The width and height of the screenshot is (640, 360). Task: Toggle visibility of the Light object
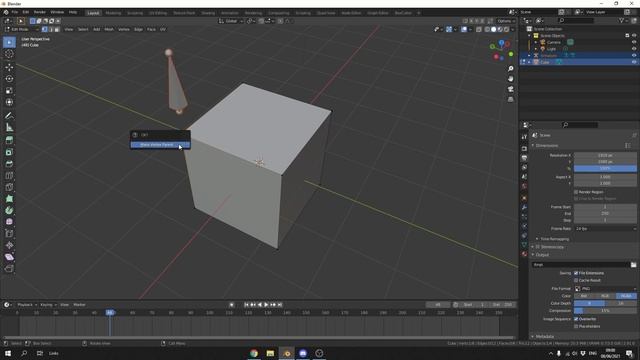tap(634, 49)
